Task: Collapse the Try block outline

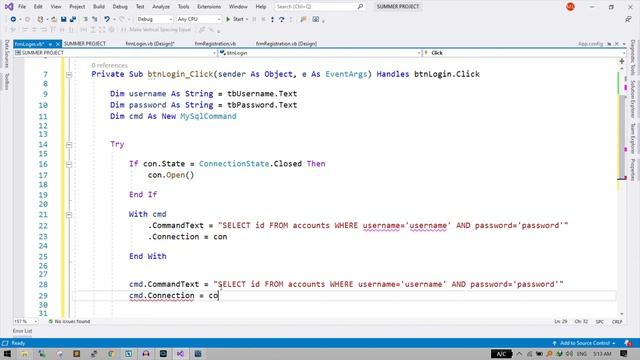Action: click(x=69, y=145)
